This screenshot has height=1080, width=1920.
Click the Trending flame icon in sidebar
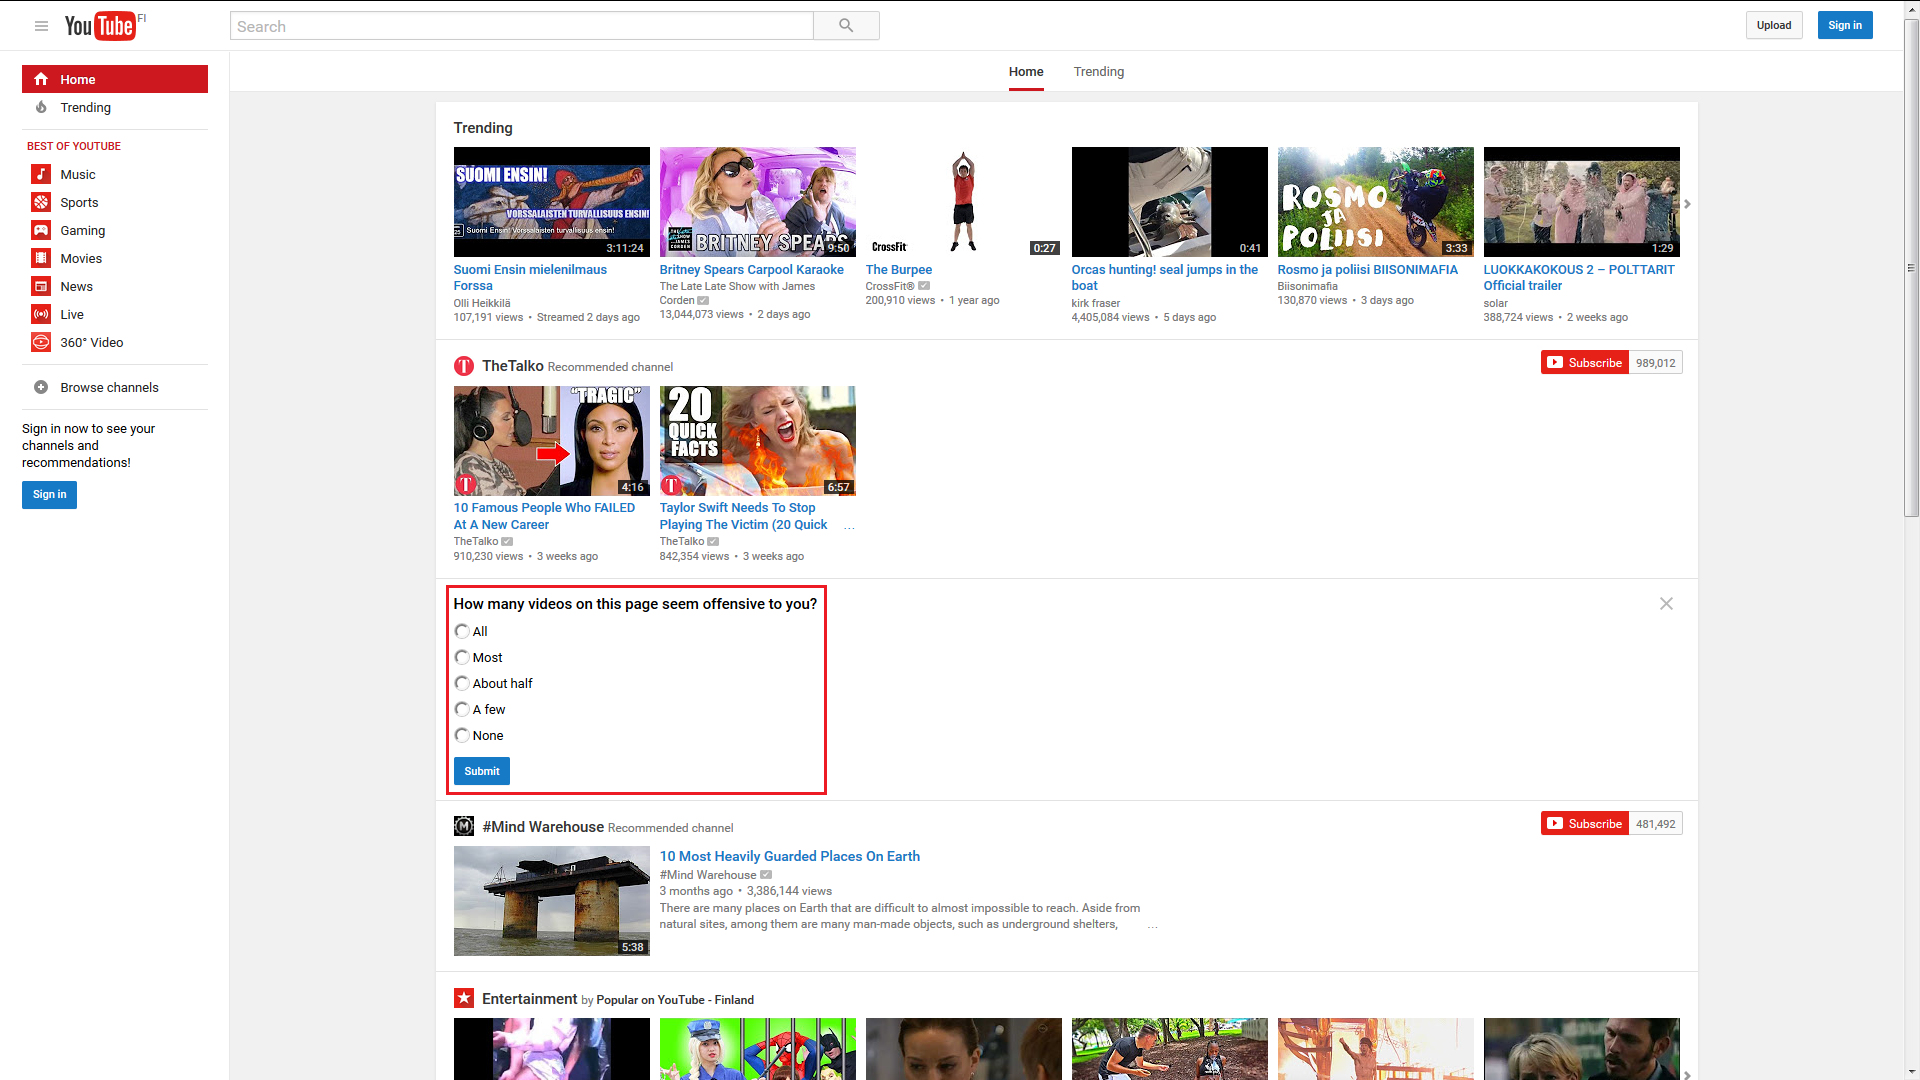click(41, 107)
